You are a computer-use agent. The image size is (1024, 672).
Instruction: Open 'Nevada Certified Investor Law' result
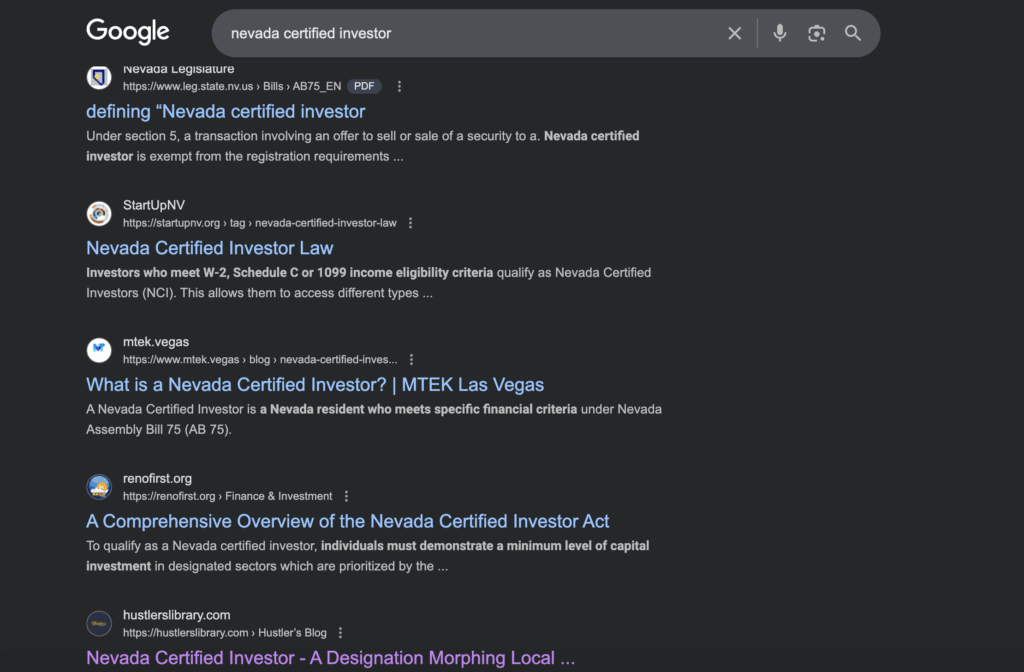coord(210,248)
